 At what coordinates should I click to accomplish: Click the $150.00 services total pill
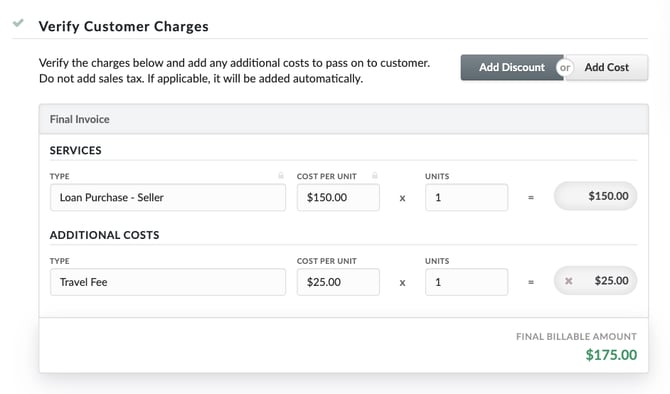(595, 196)
